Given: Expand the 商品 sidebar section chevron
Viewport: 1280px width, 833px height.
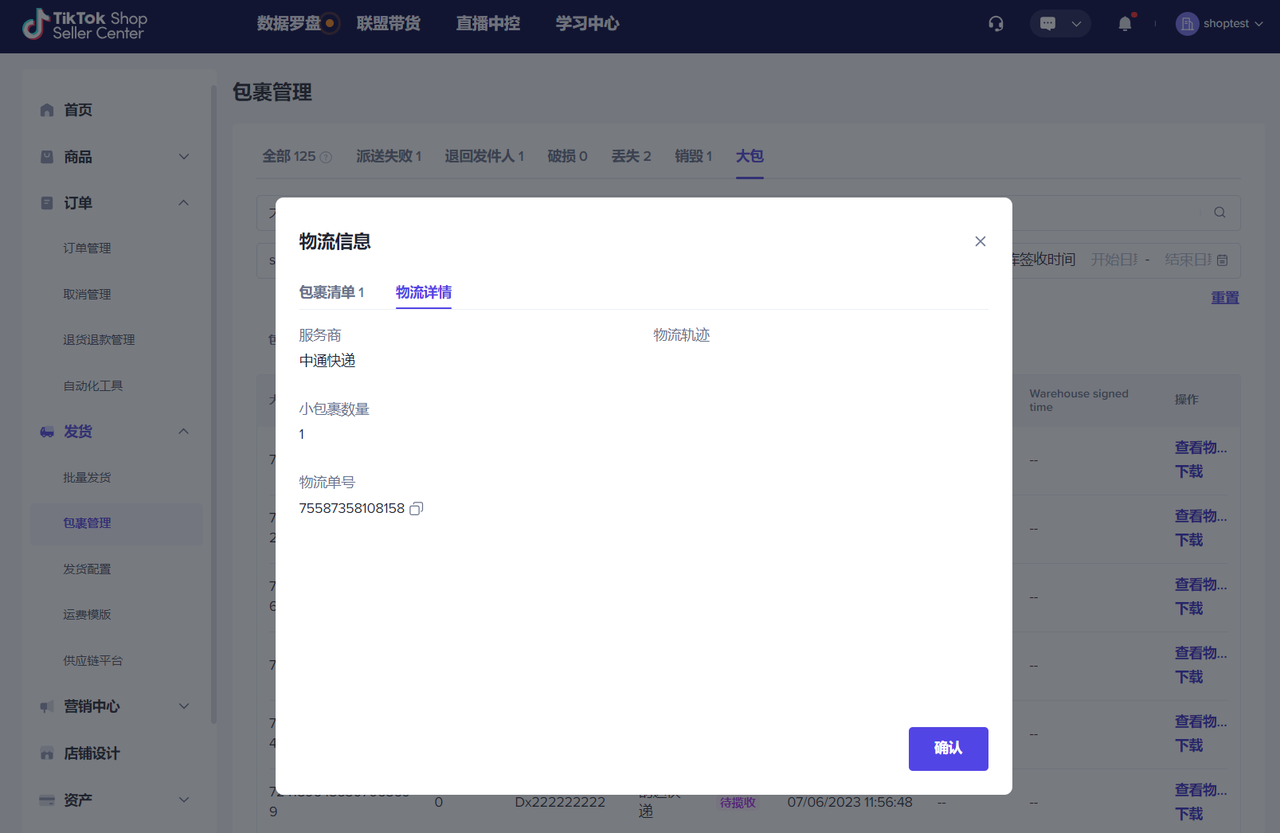Looking at the screenshot, I should click(184, 157).
